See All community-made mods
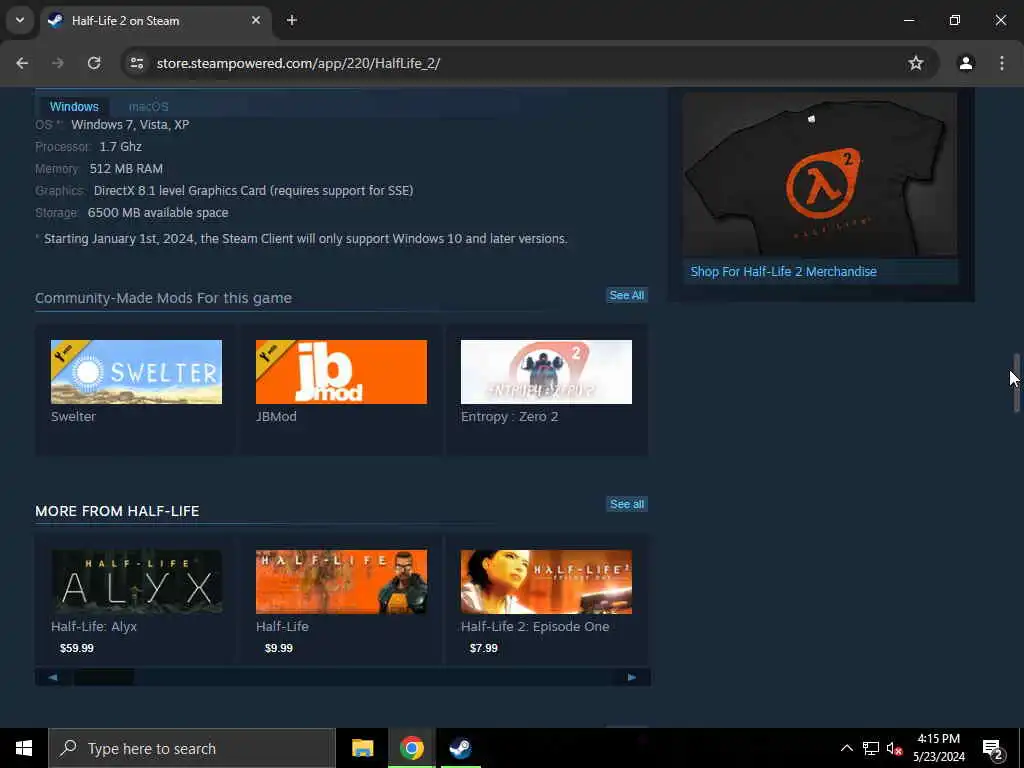This screenshot has width=1024, height=768. click(x=627, y=295)
